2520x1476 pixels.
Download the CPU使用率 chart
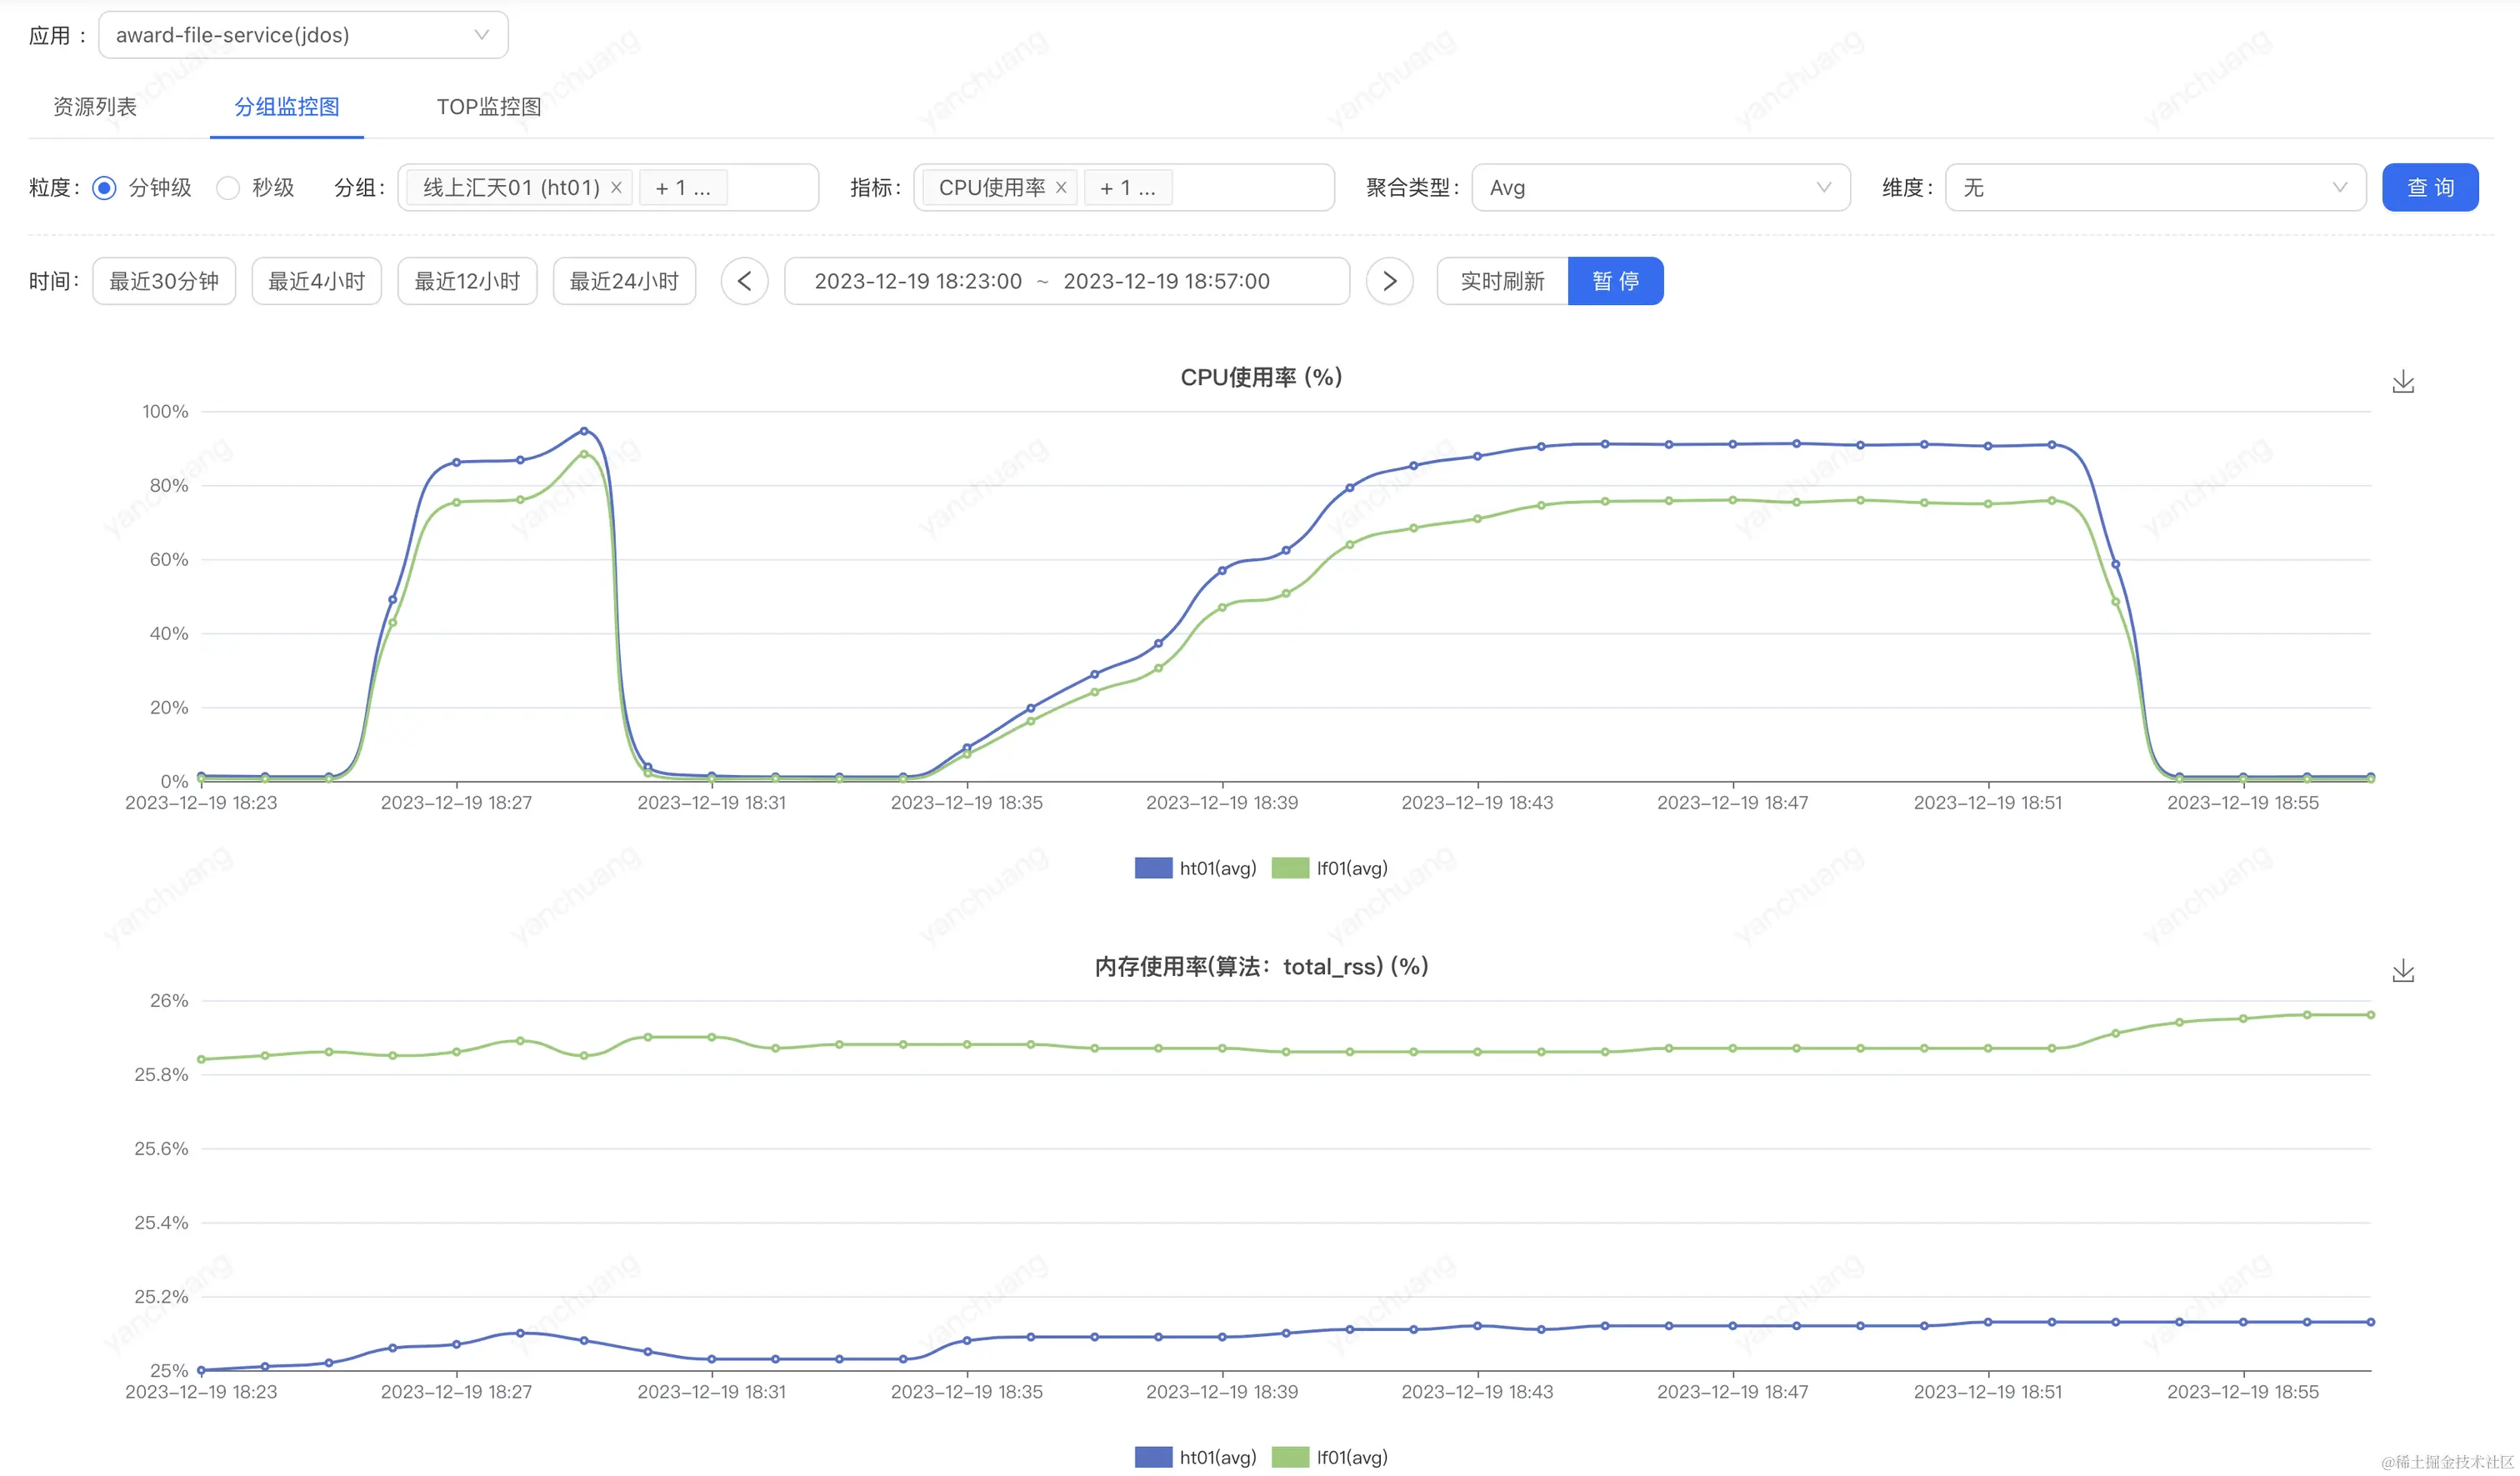tap(2402, 382)
